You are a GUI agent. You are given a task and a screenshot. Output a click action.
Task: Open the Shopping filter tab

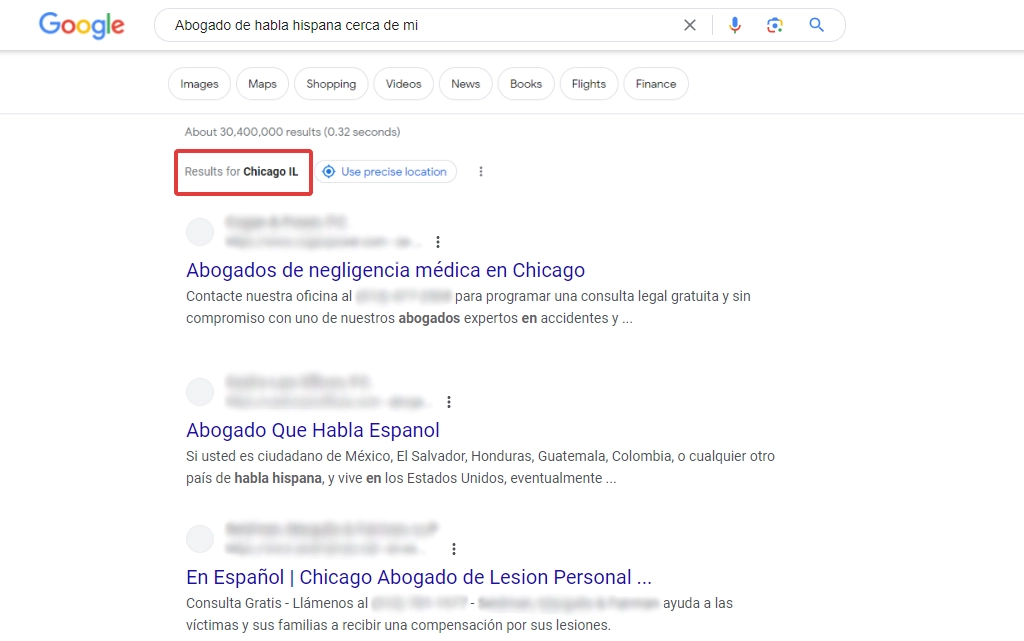click(331, 84)
